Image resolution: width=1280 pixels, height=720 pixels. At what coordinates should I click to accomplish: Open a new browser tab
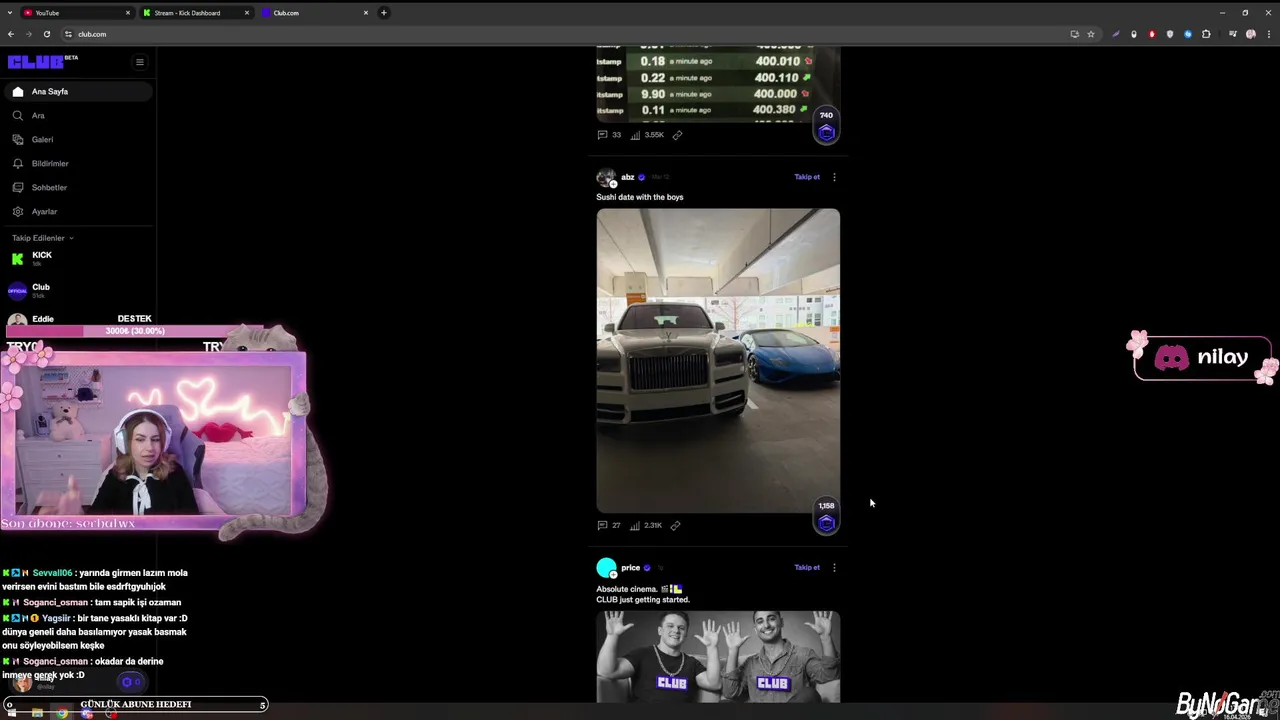coord(384,13)
